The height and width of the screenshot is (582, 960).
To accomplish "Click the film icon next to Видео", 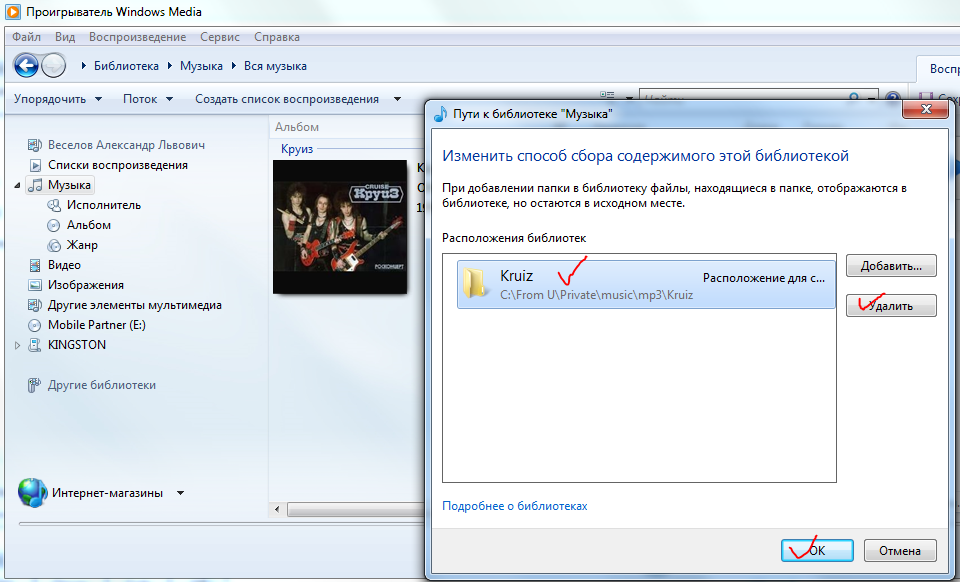I will click(36, 265).
